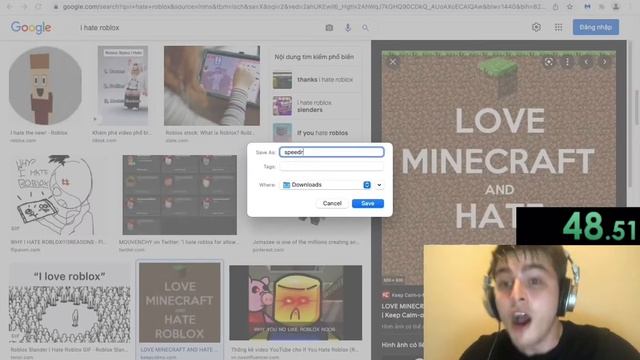Click the magnifier search icon
The height and width of the screenshot is (360, 640).
point(365,28)
